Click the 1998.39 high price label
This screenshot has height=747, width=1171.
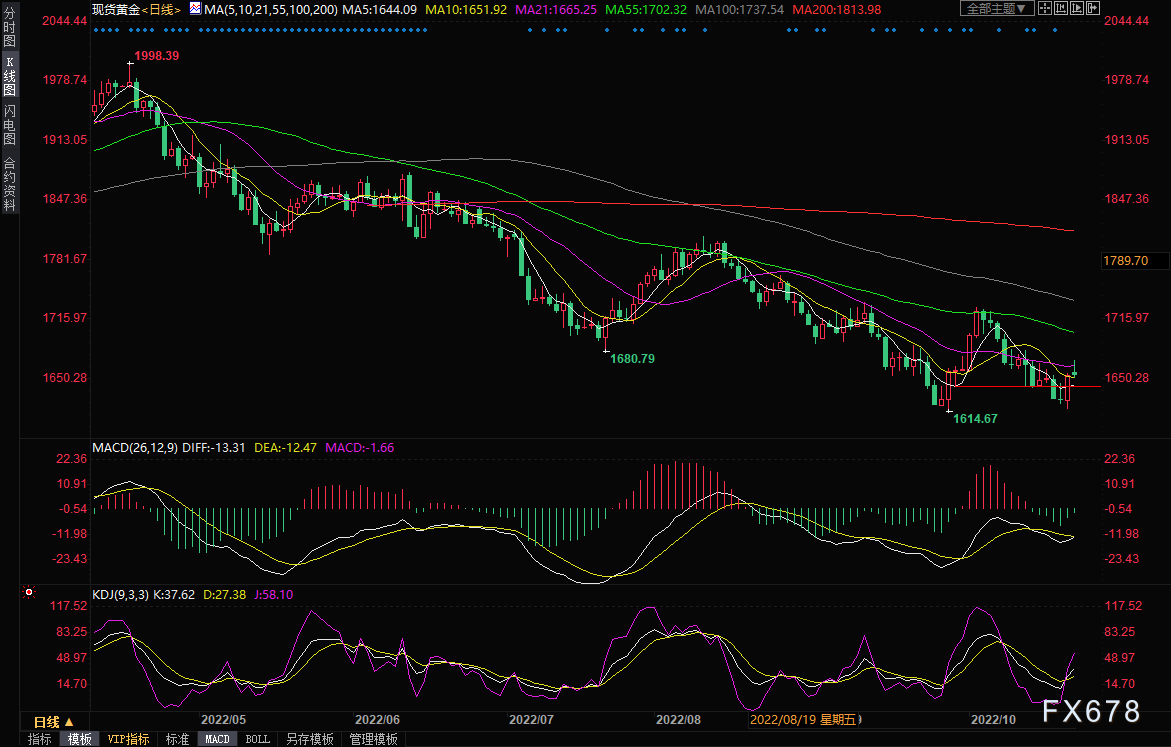pos(157,55)
